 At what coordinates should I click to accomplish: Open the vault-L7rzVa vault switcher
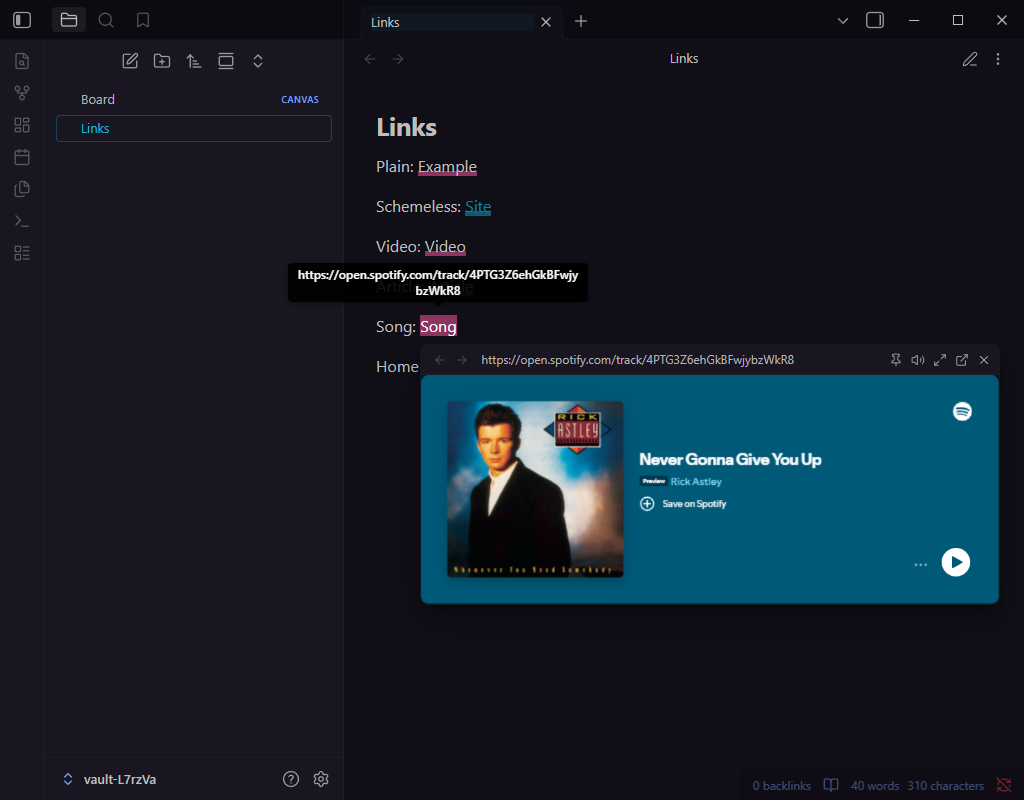point(109,779)
